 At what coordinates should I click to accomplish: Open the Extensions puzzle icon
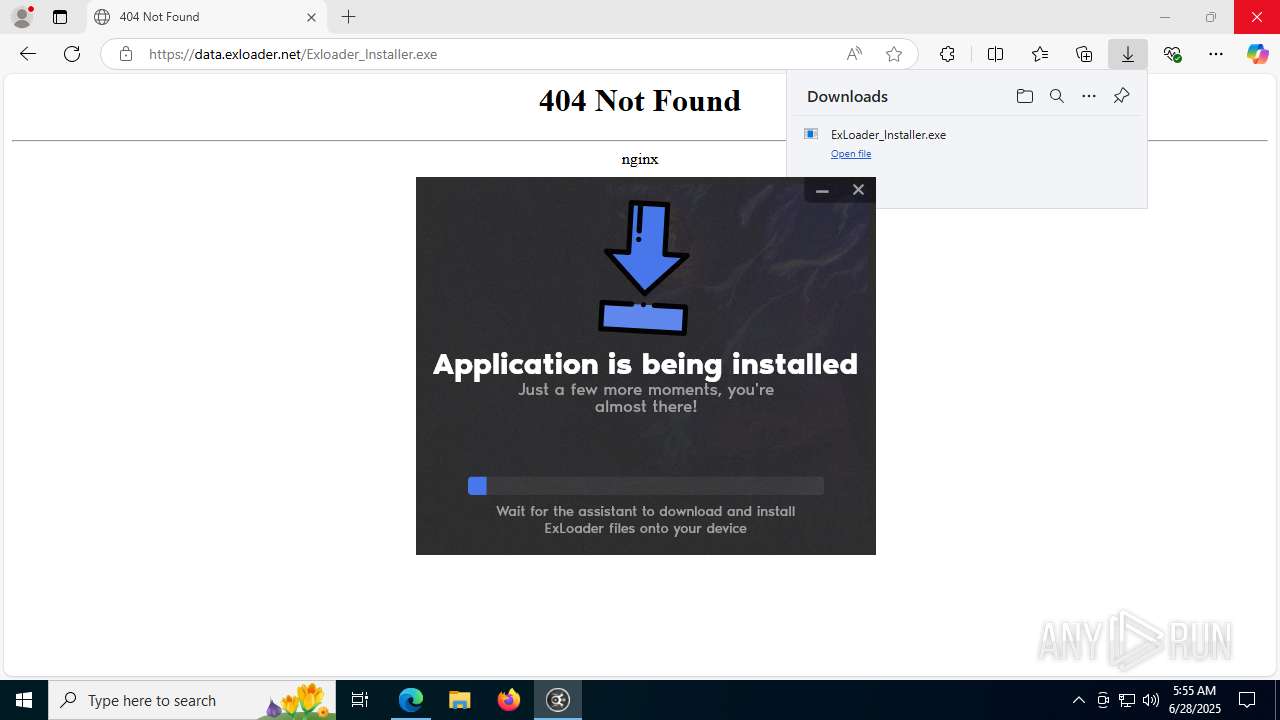click(947, 54)
